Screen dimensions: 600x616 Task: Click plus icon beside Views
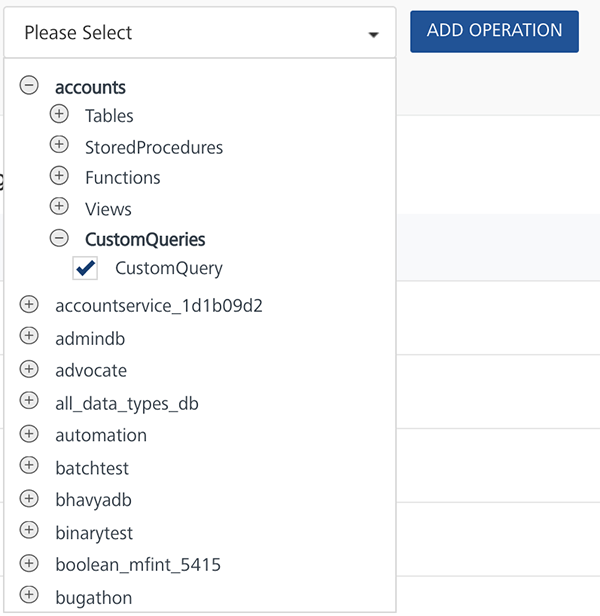point(59,208)
